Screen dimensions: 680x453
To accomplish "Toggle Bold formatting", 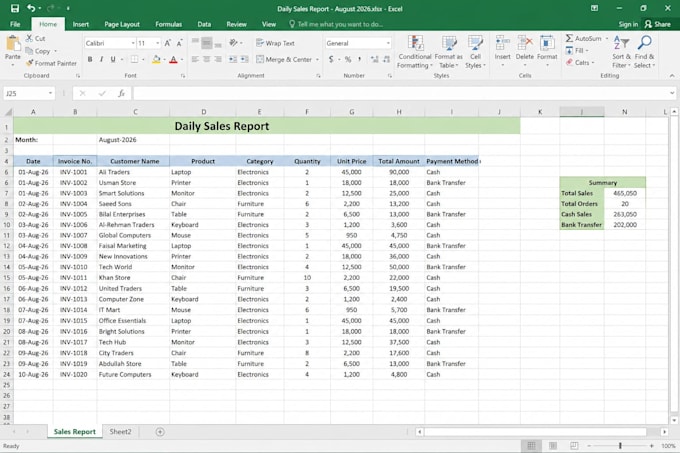I will coord(90,59).
